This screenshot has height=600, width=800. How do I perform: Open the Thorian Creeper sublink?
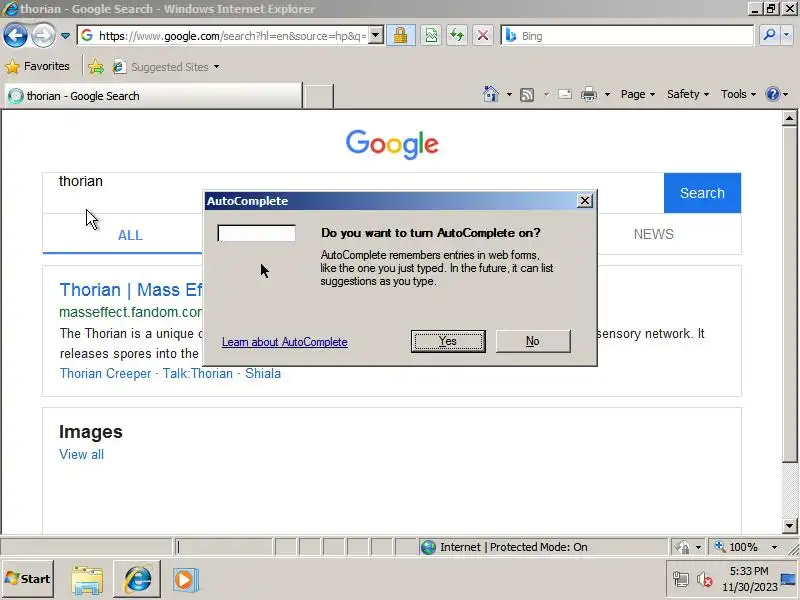105,373
